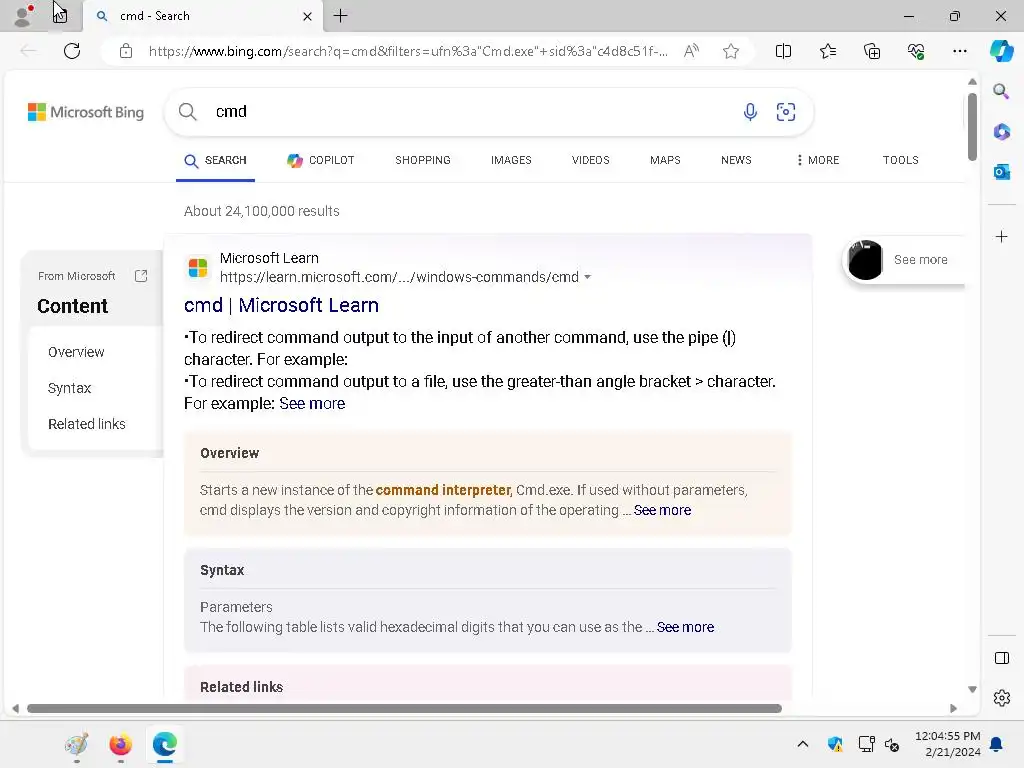Expand the dropdown arrow beside learn.microsoft.com URL
This screenshot has height=768, width=1024.
coord(588,277)
